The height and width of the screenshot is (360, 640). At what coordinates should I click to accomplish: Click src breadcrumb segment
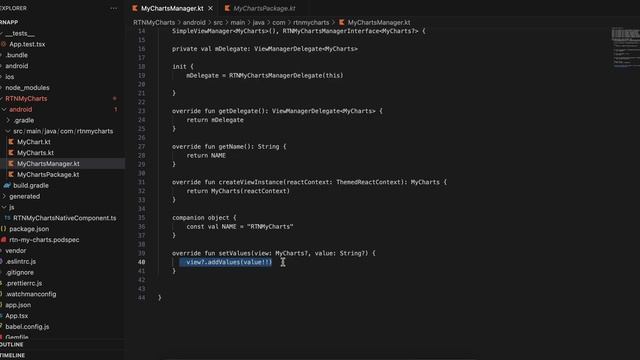click(x=218, y=22)
